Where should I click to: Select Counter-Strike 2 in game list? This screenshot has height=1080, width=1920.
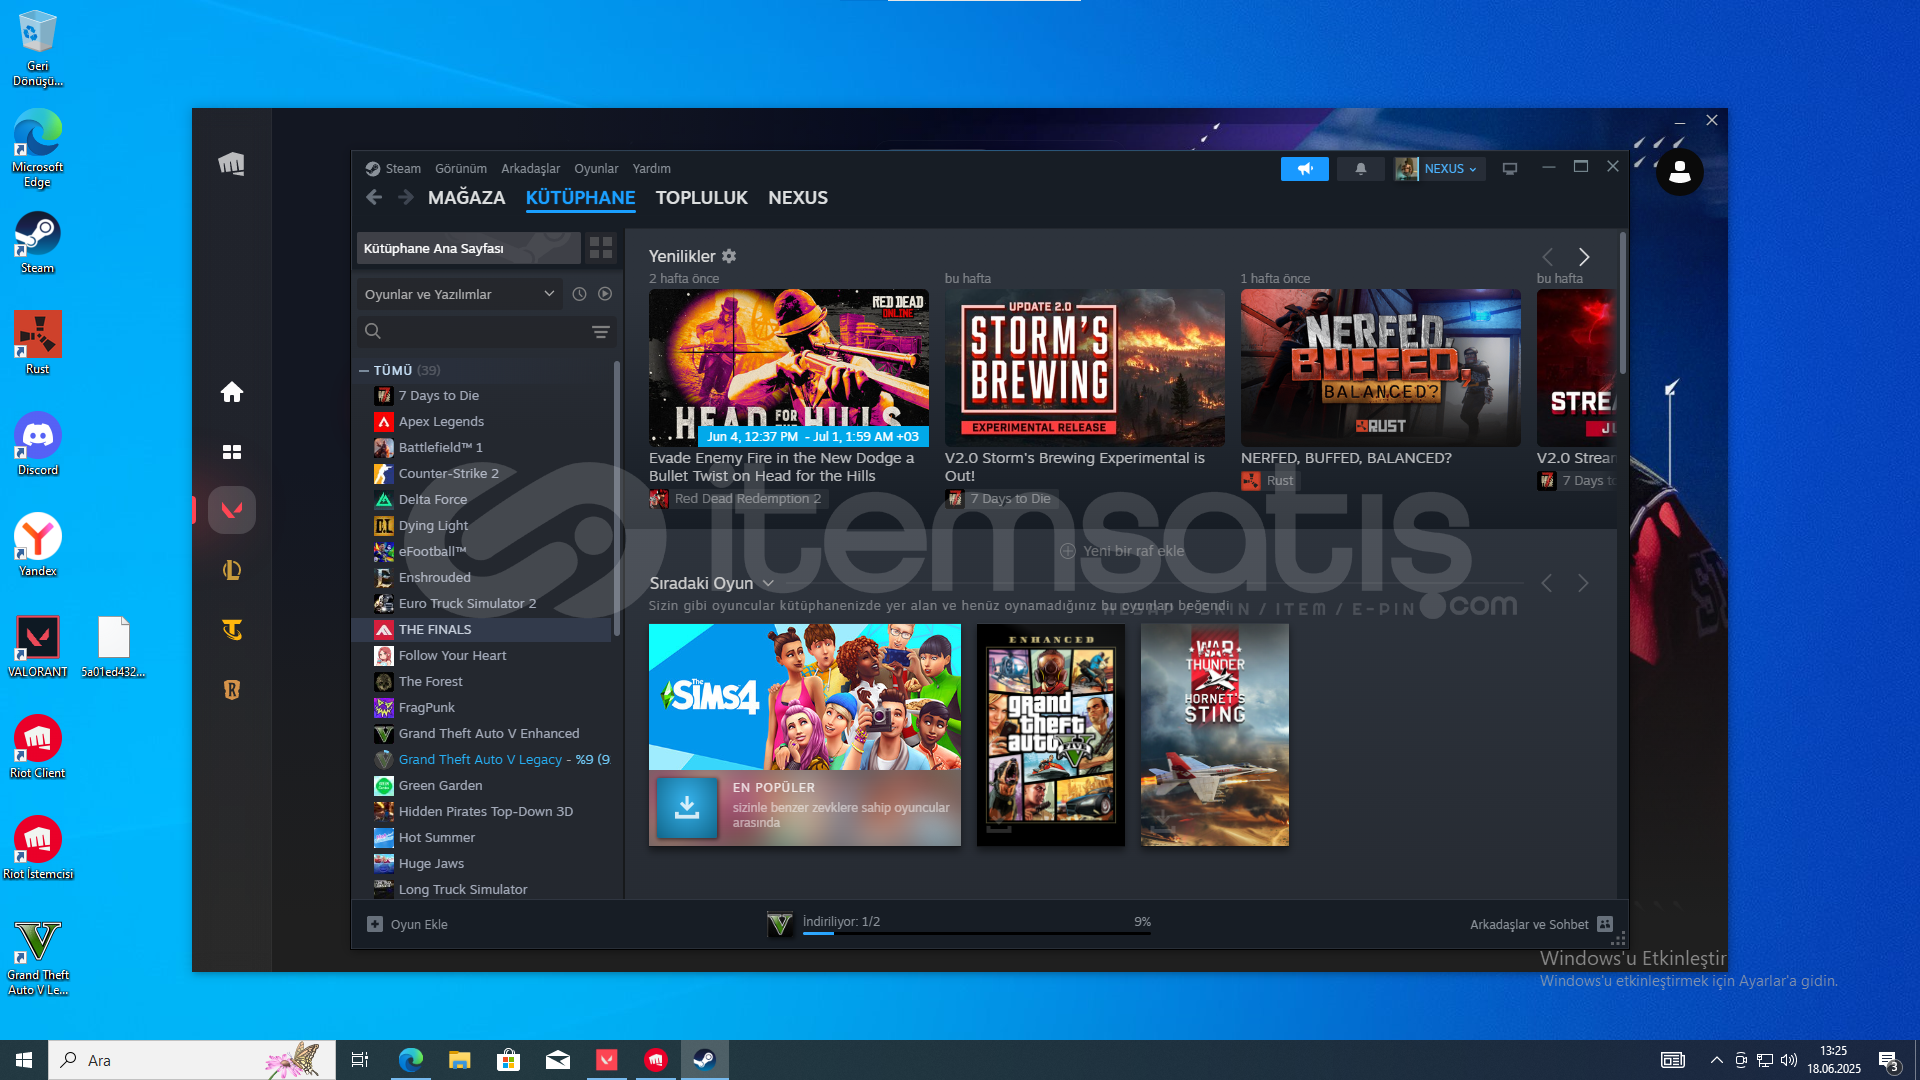(x=482, y=473)
